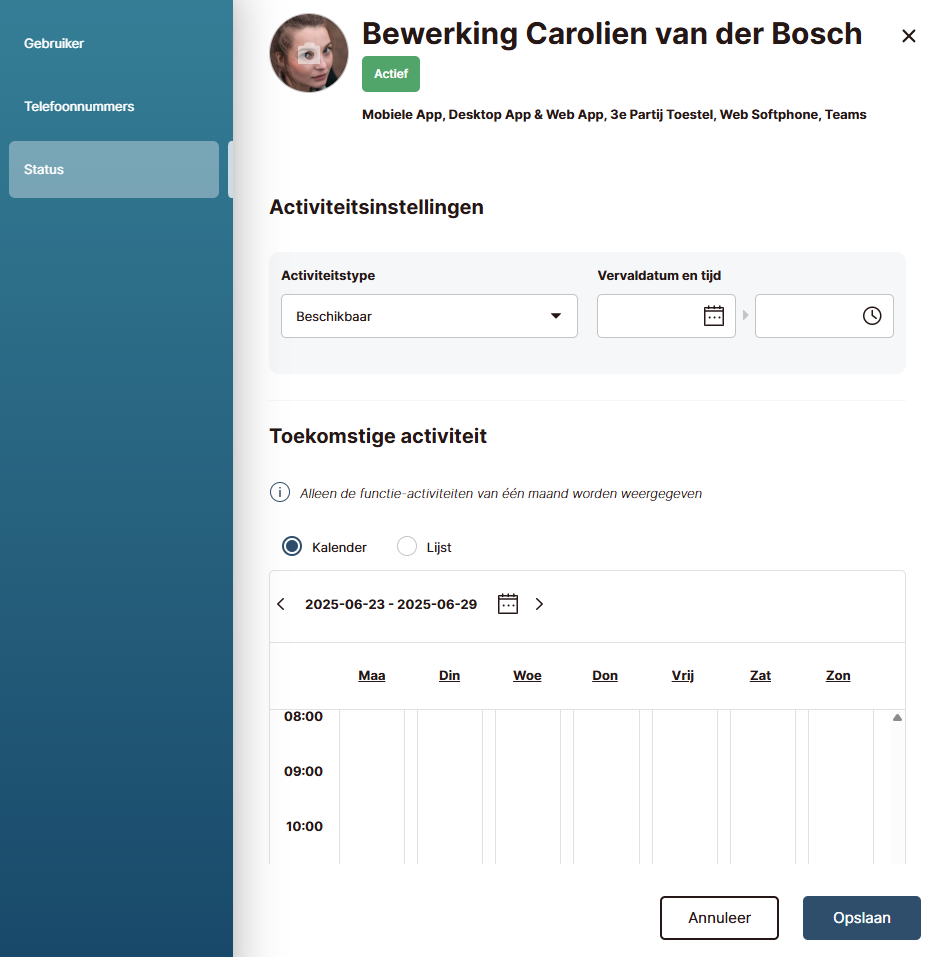Select the Lijst radio button
This screenshot has width=933, height=957.
pyautogui.click(x=407, y=547)
